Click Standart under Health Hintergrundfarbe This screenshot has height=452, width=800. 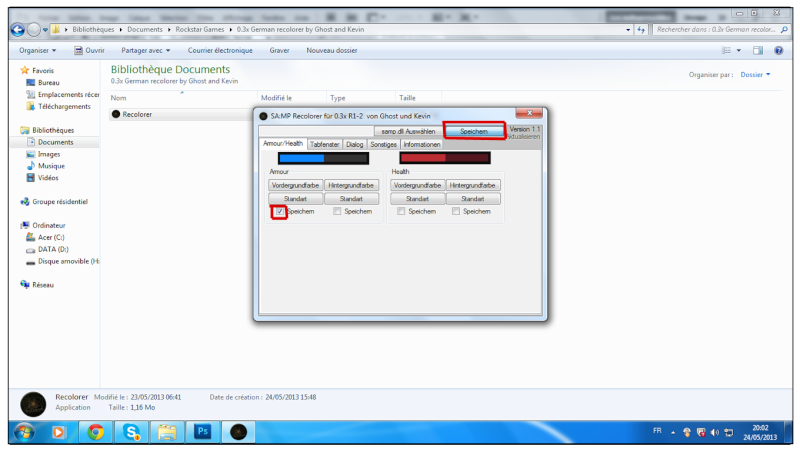pos(472,199)
